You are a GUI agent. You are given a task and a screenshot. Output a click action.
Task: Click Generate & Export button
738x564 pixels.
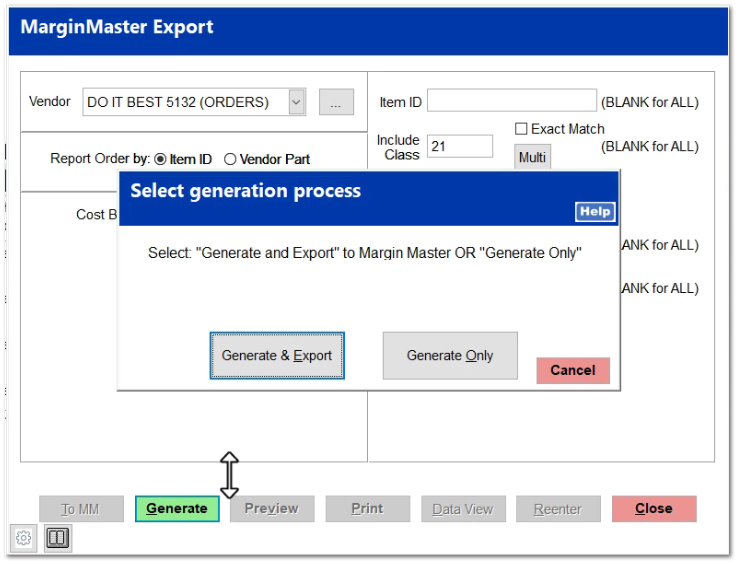(277, 355)
